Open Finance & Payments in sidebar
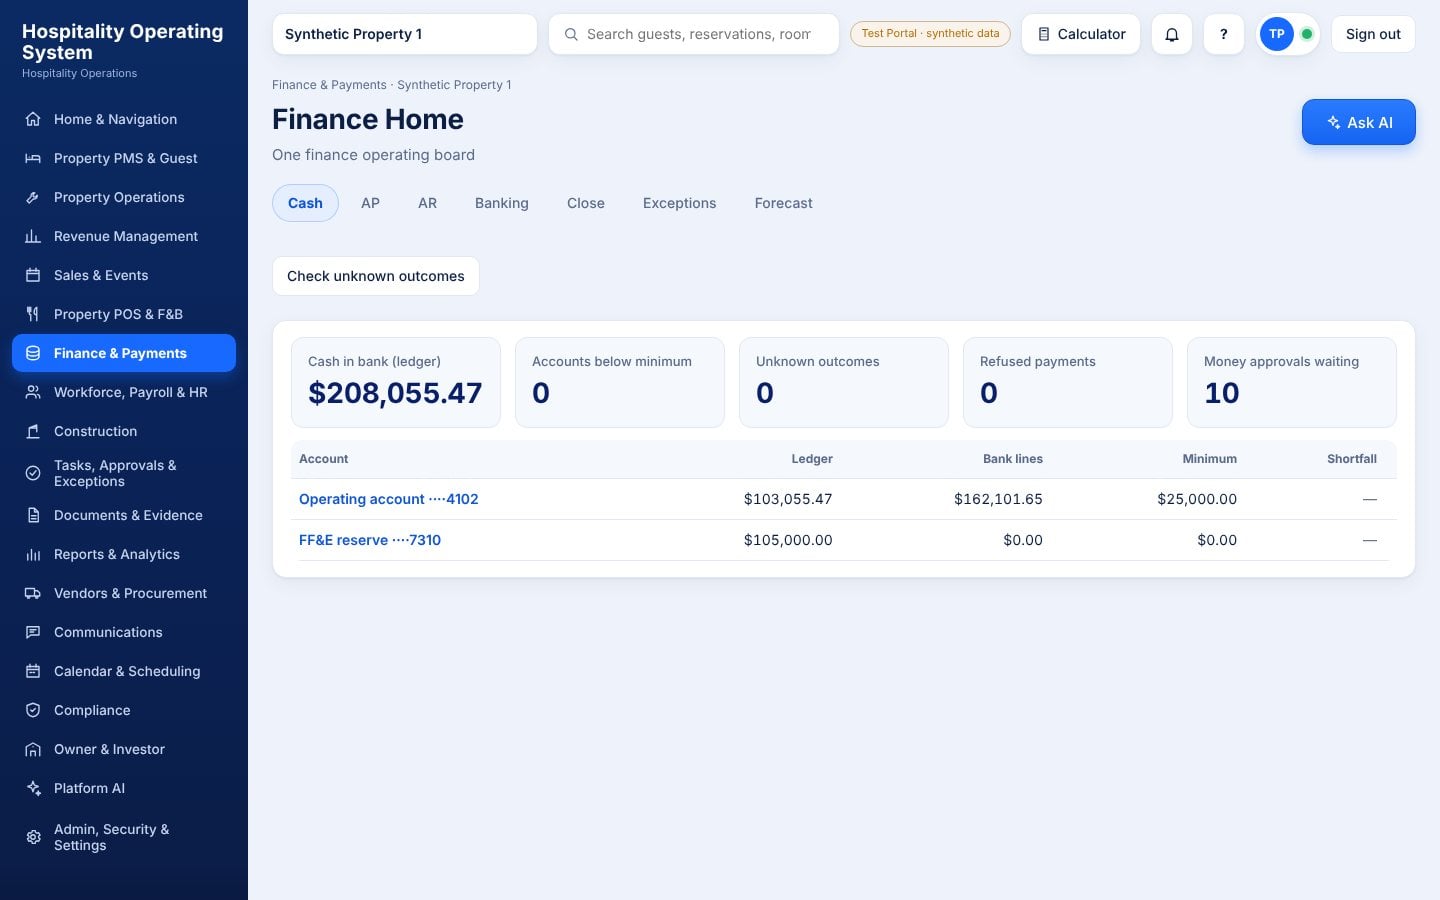 tap(124, 353)
